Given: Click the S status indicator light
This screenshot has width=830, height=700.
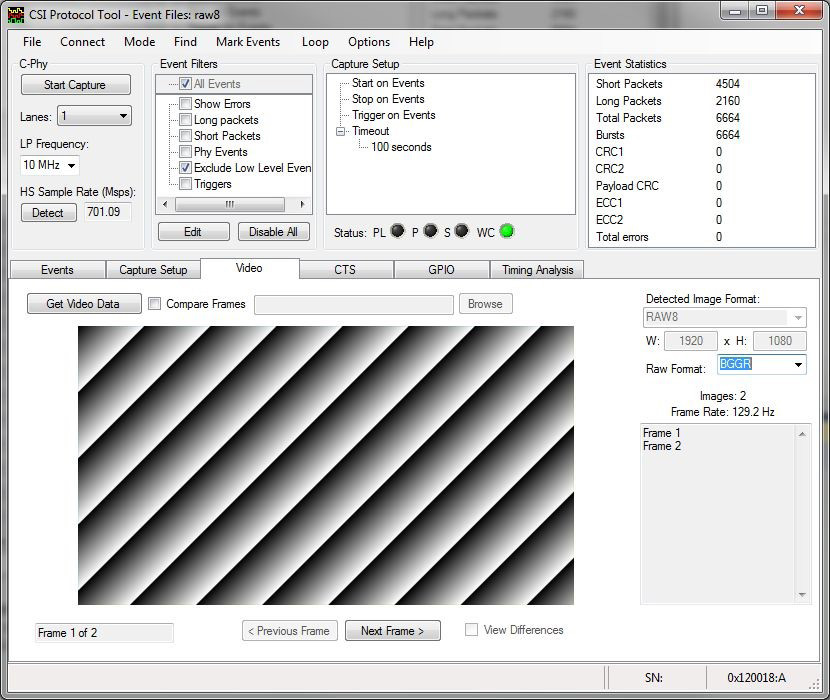Looking at the screenshot, I should [x=461, y=231].
